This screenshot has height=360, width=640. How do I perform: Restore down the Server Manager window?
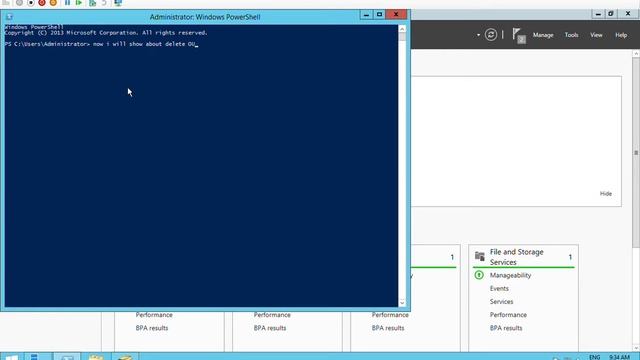point(611,14)
